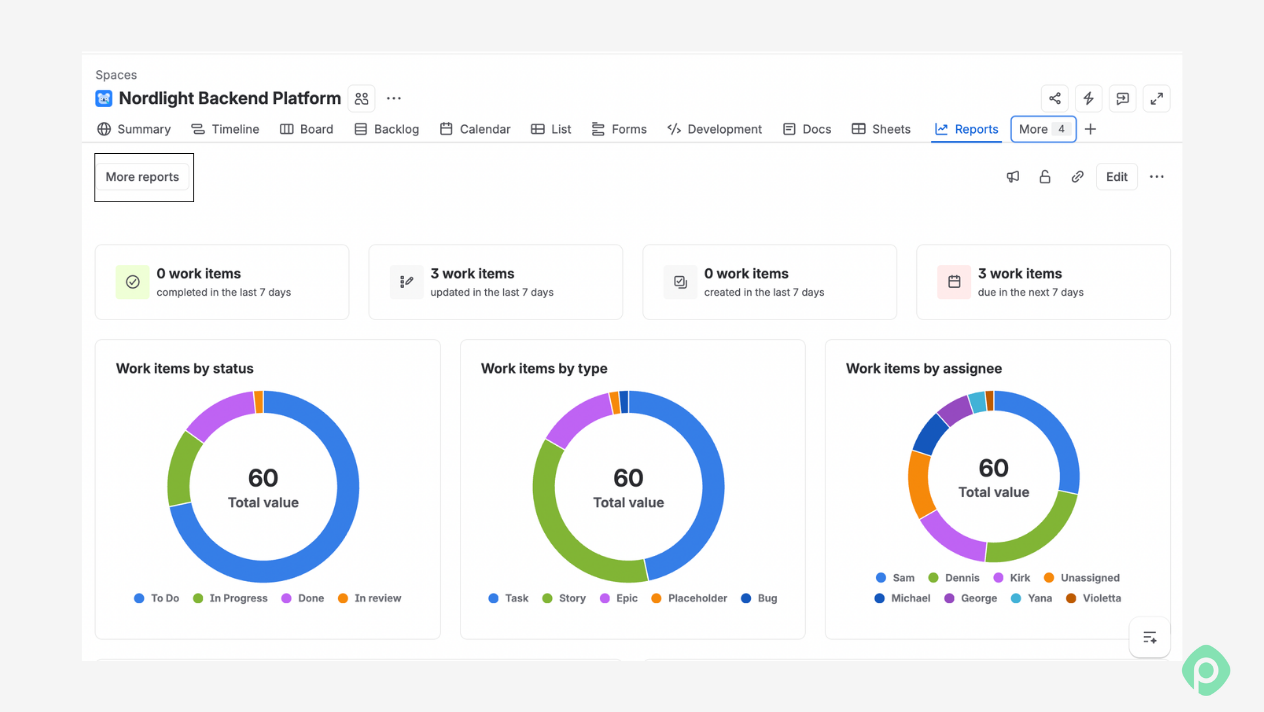Switch to the Timeline tab
The image size is (1264, 712).
point(225,129)
